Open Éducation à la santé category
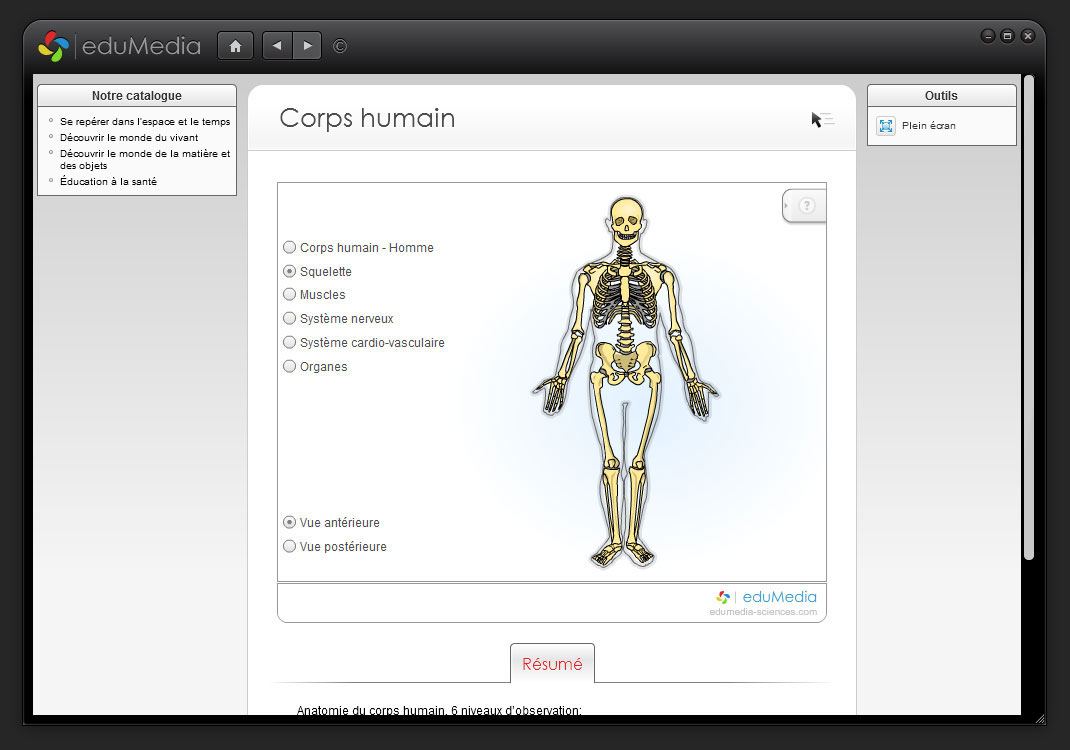This screenshot has width=1070, height=750. pos(108,182)
